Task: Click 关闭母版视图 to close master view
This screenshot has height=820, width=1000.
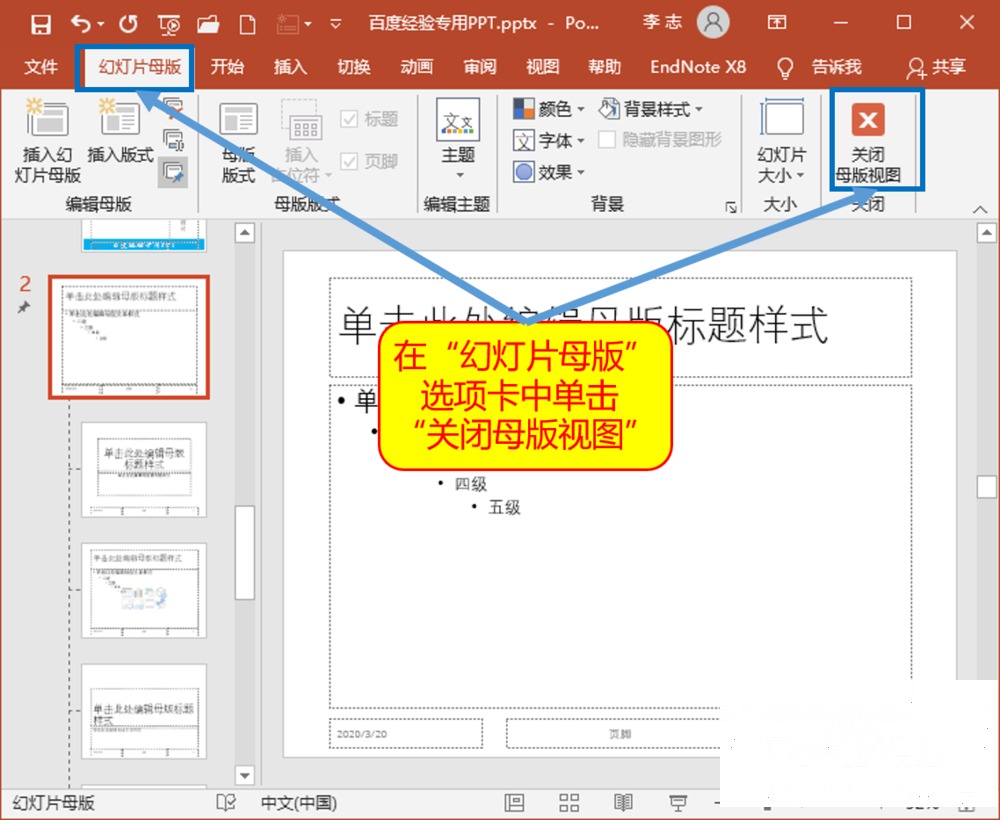Action: [x=869, y=143]
